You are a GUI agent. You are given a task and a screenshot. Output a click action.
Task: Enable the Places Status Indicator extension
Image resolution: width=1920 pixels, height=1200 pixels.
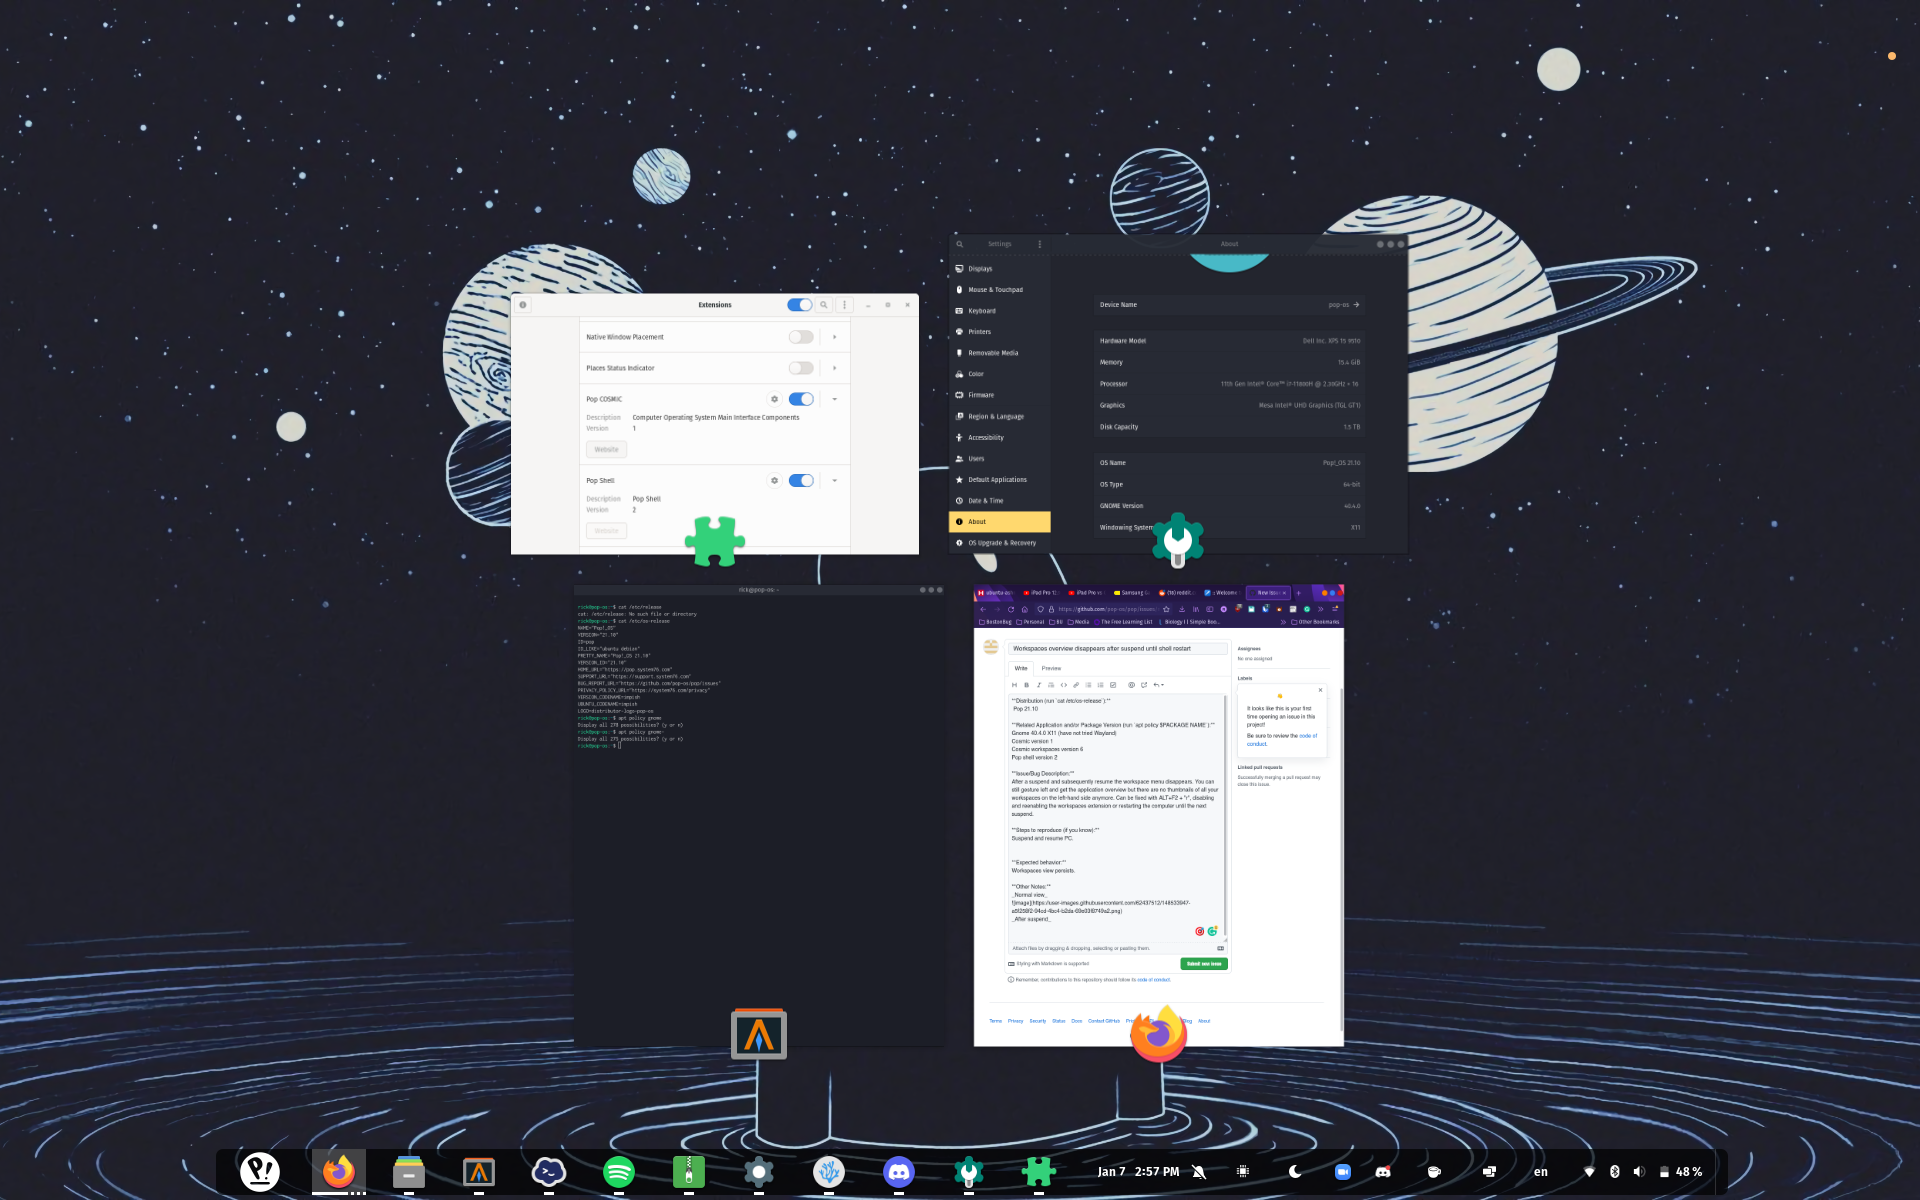point(801,367)
